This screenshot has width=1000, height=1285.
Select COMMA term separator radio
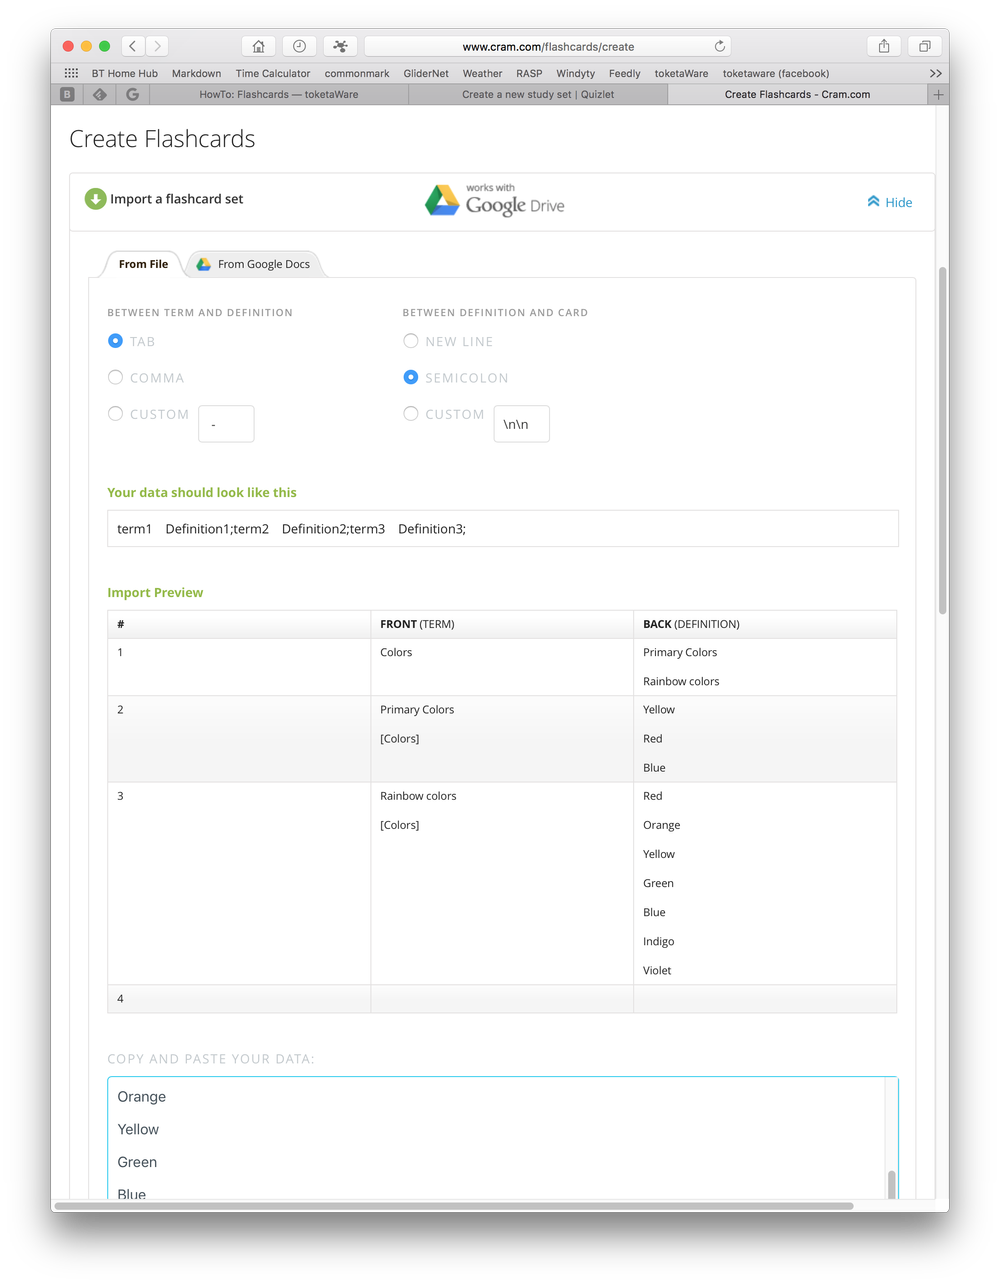[x=115, y=377]
